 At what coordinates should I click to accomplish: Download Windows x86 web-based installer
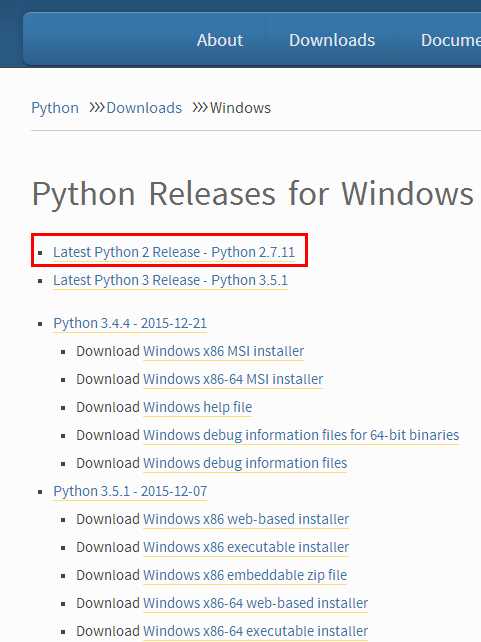(246, 519)
